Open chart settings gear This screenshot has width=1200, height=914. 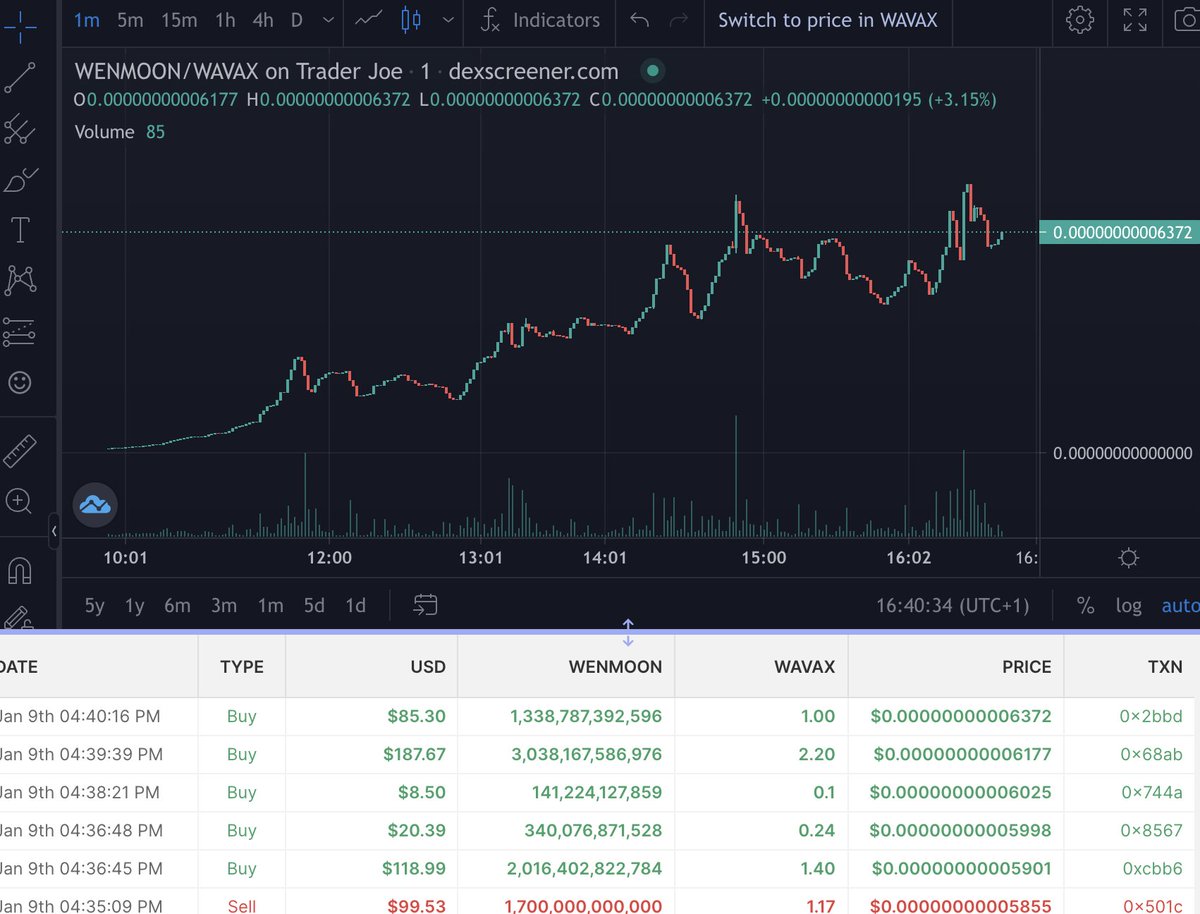coord(1079,20)
